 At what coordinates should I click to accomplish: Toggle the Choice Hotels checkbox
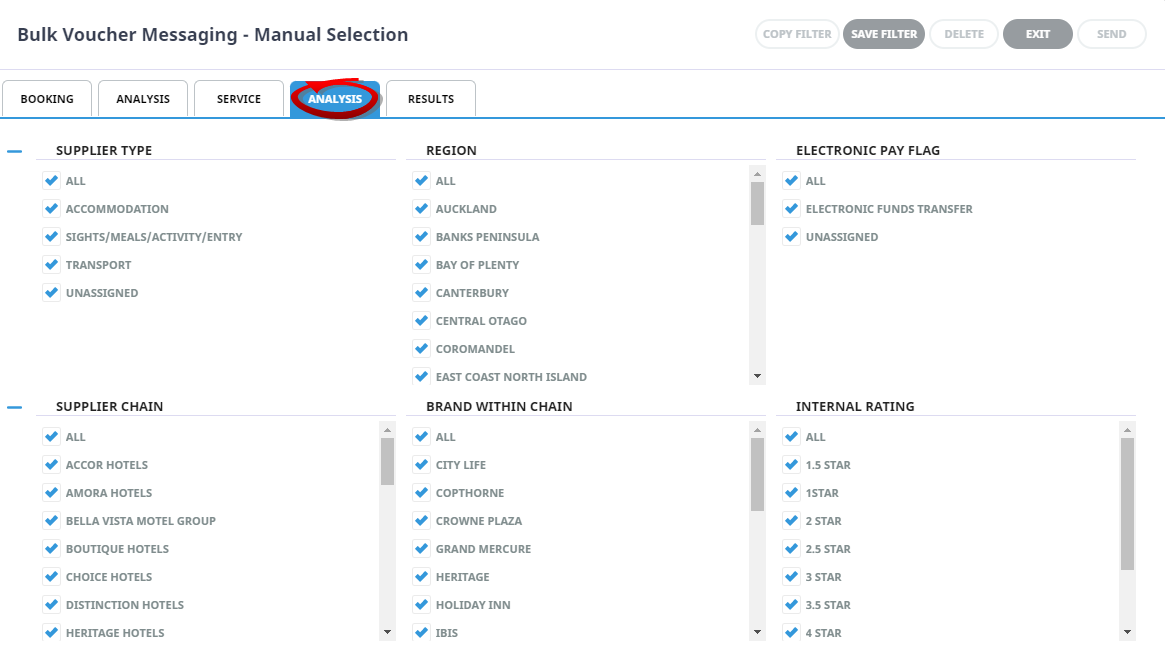(x=51, y=577)
